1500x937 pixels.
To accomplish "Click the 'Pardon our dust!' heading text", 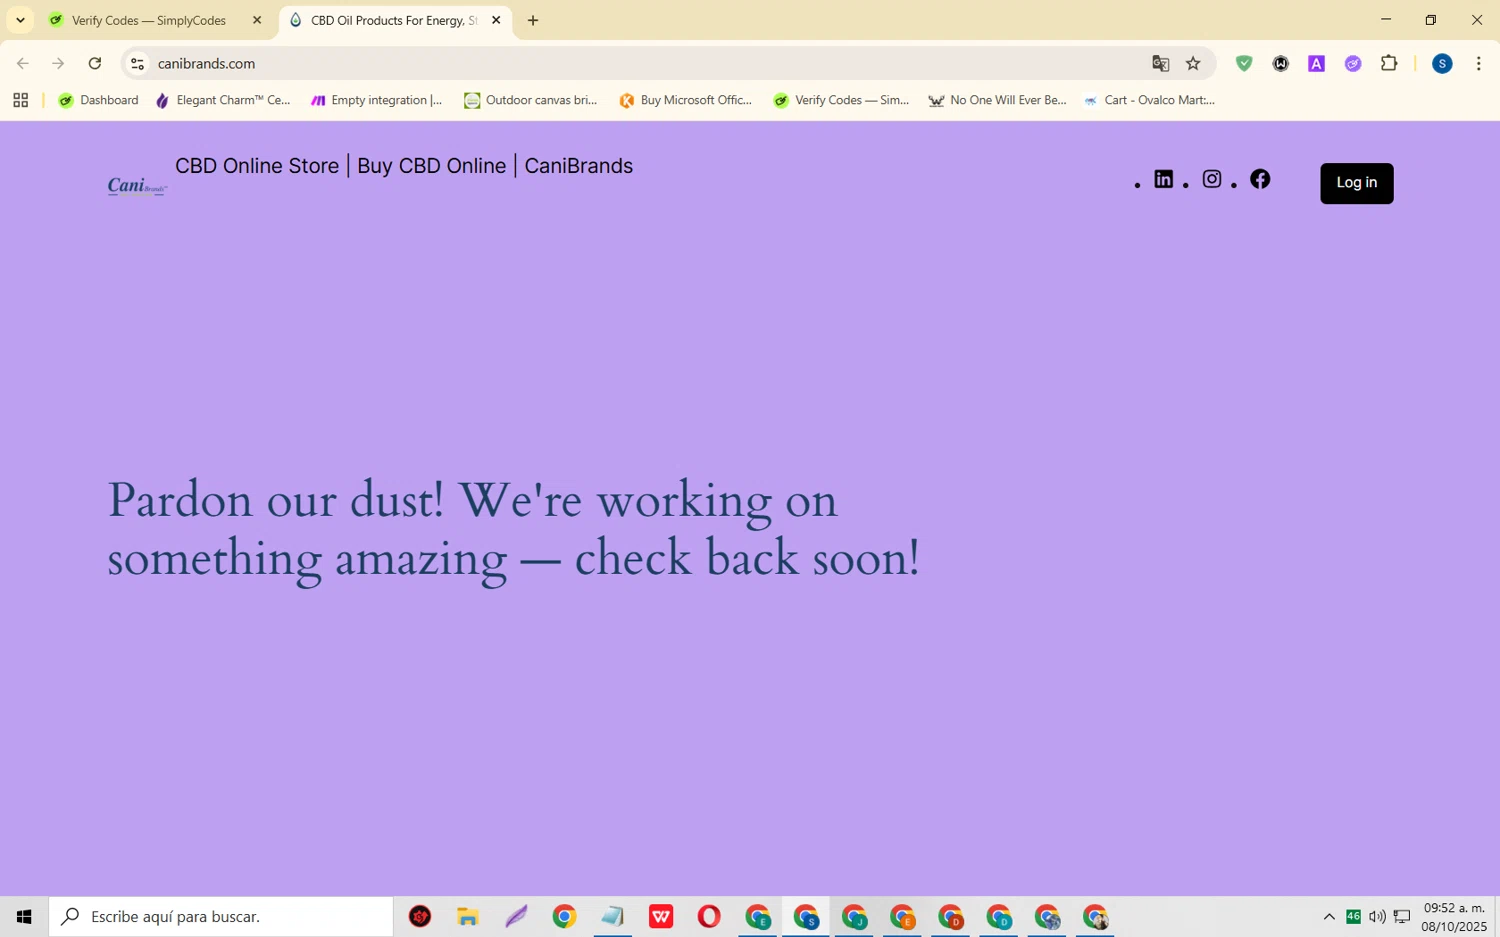I will click(513, 529).
